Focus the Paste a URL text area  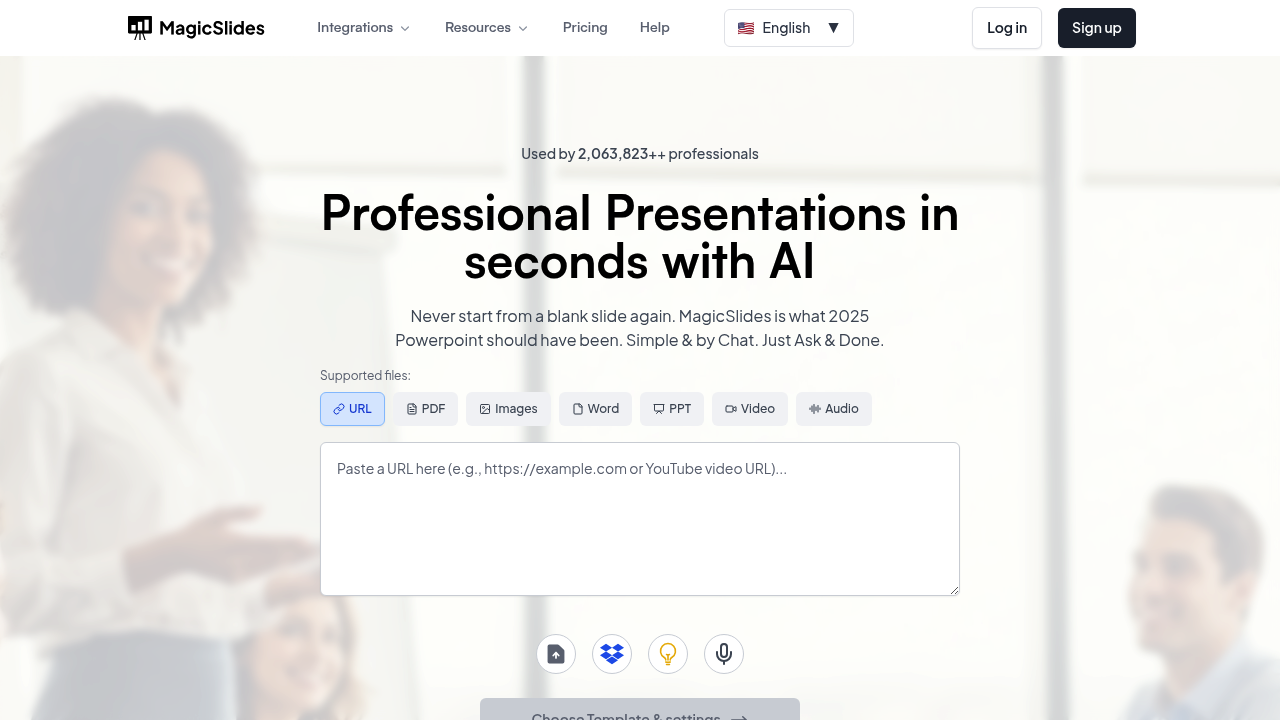[x=640, y=519]
